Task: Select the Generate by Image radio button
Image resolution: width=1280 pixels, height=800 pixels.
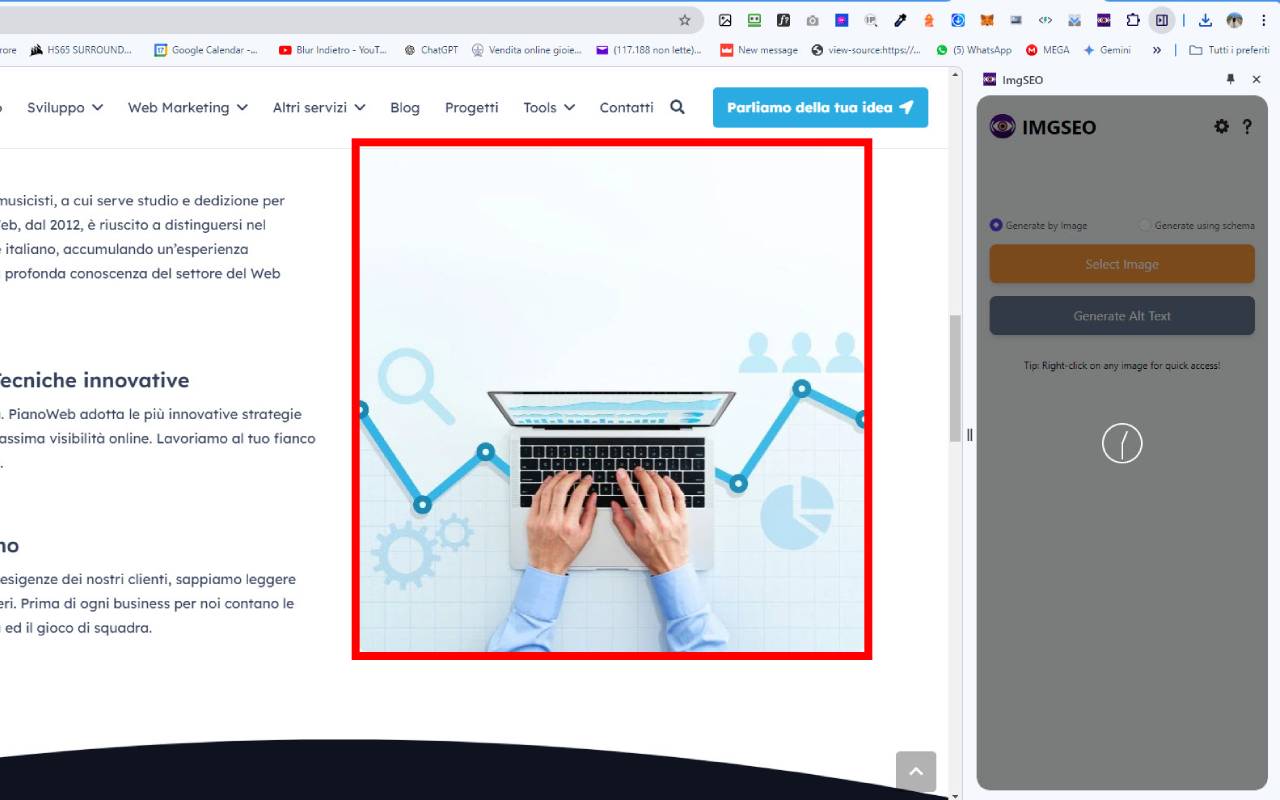Action: [x=996, y=225]
